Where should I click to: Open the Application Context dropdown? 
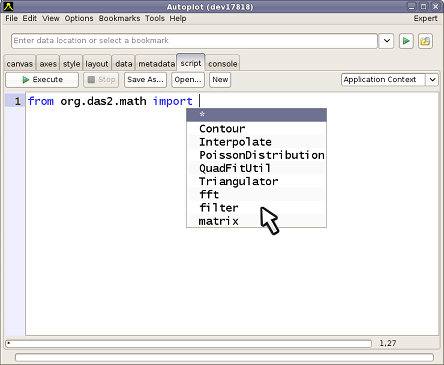click(390, 80)
